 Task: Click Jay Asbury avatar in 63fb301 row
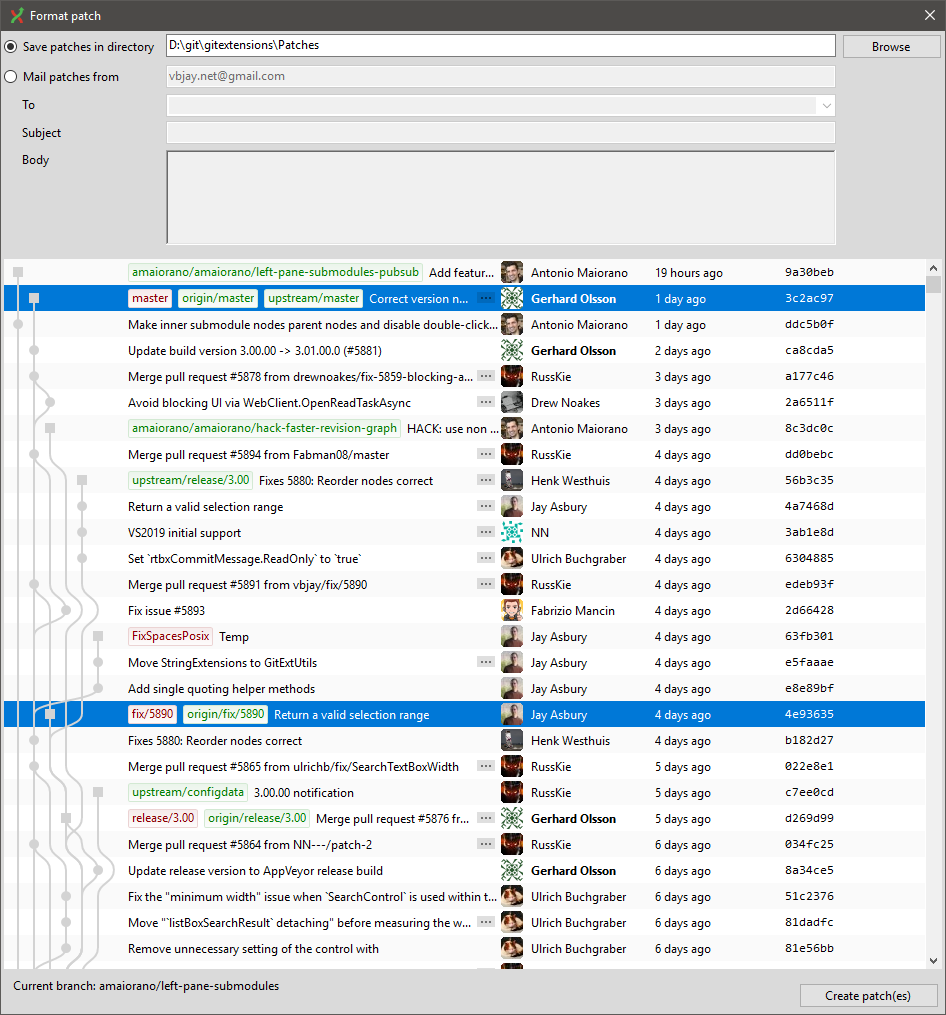(x=512, y=636)
